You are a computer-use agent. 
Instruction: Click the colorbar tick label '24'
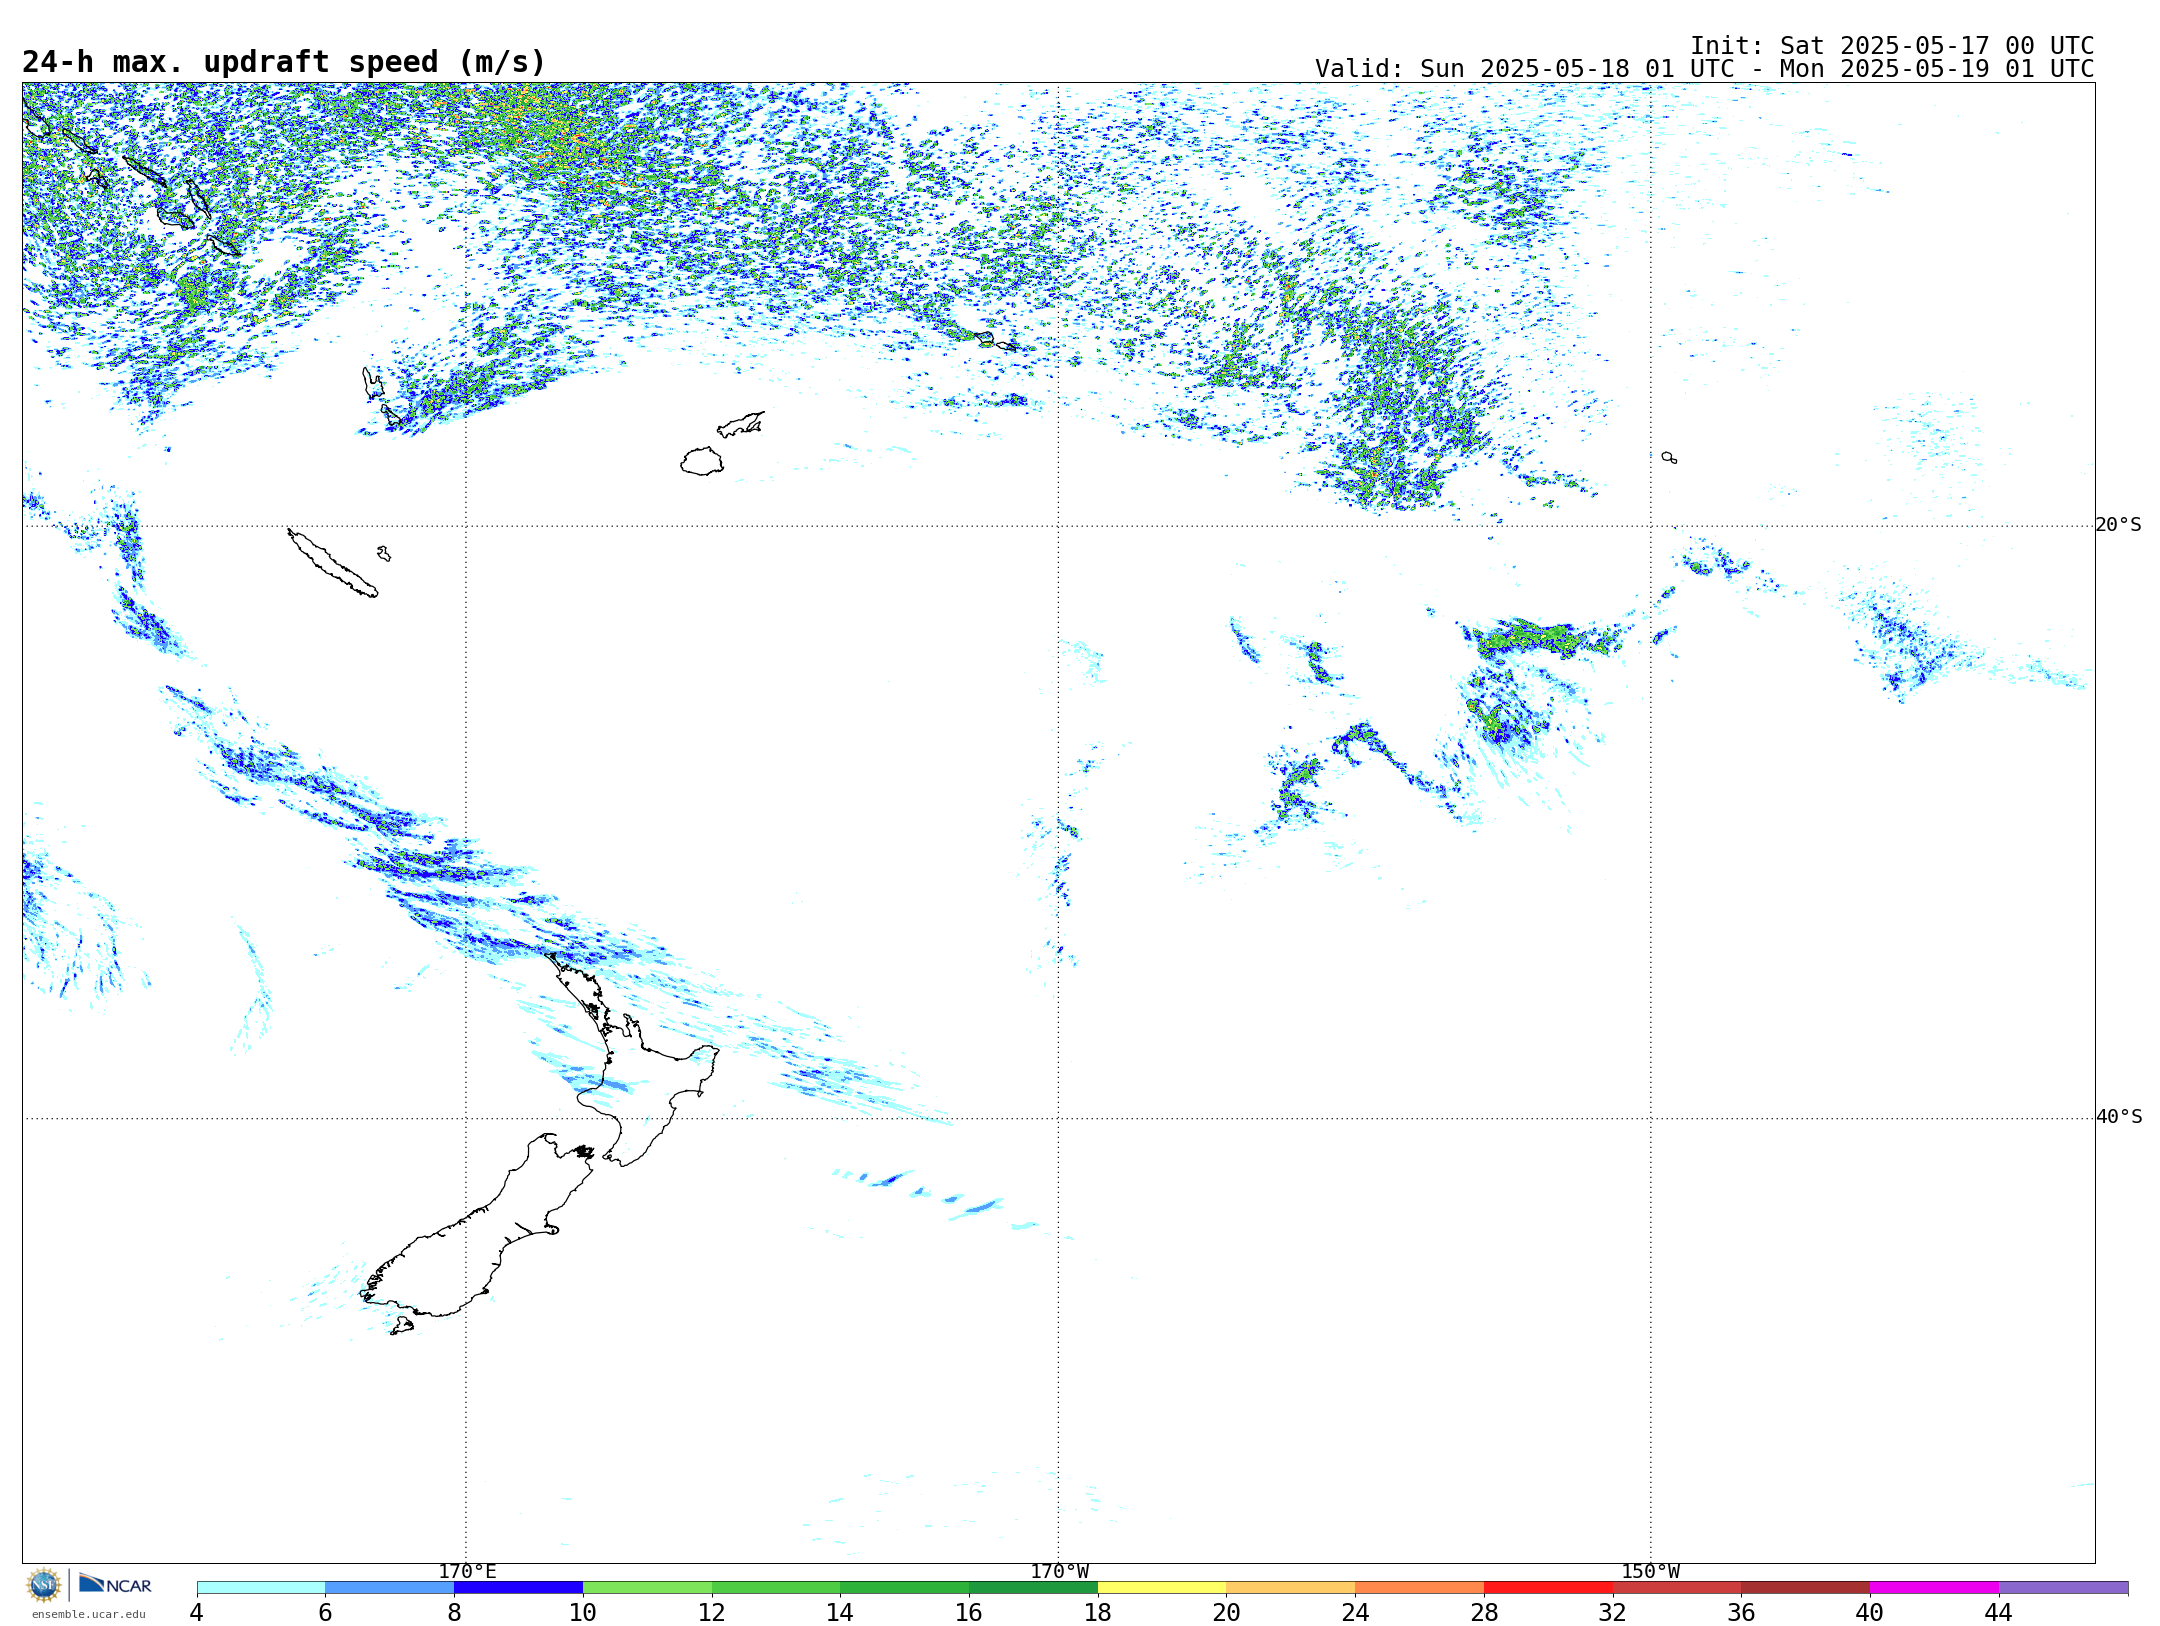click(x=1355, y=1612)
